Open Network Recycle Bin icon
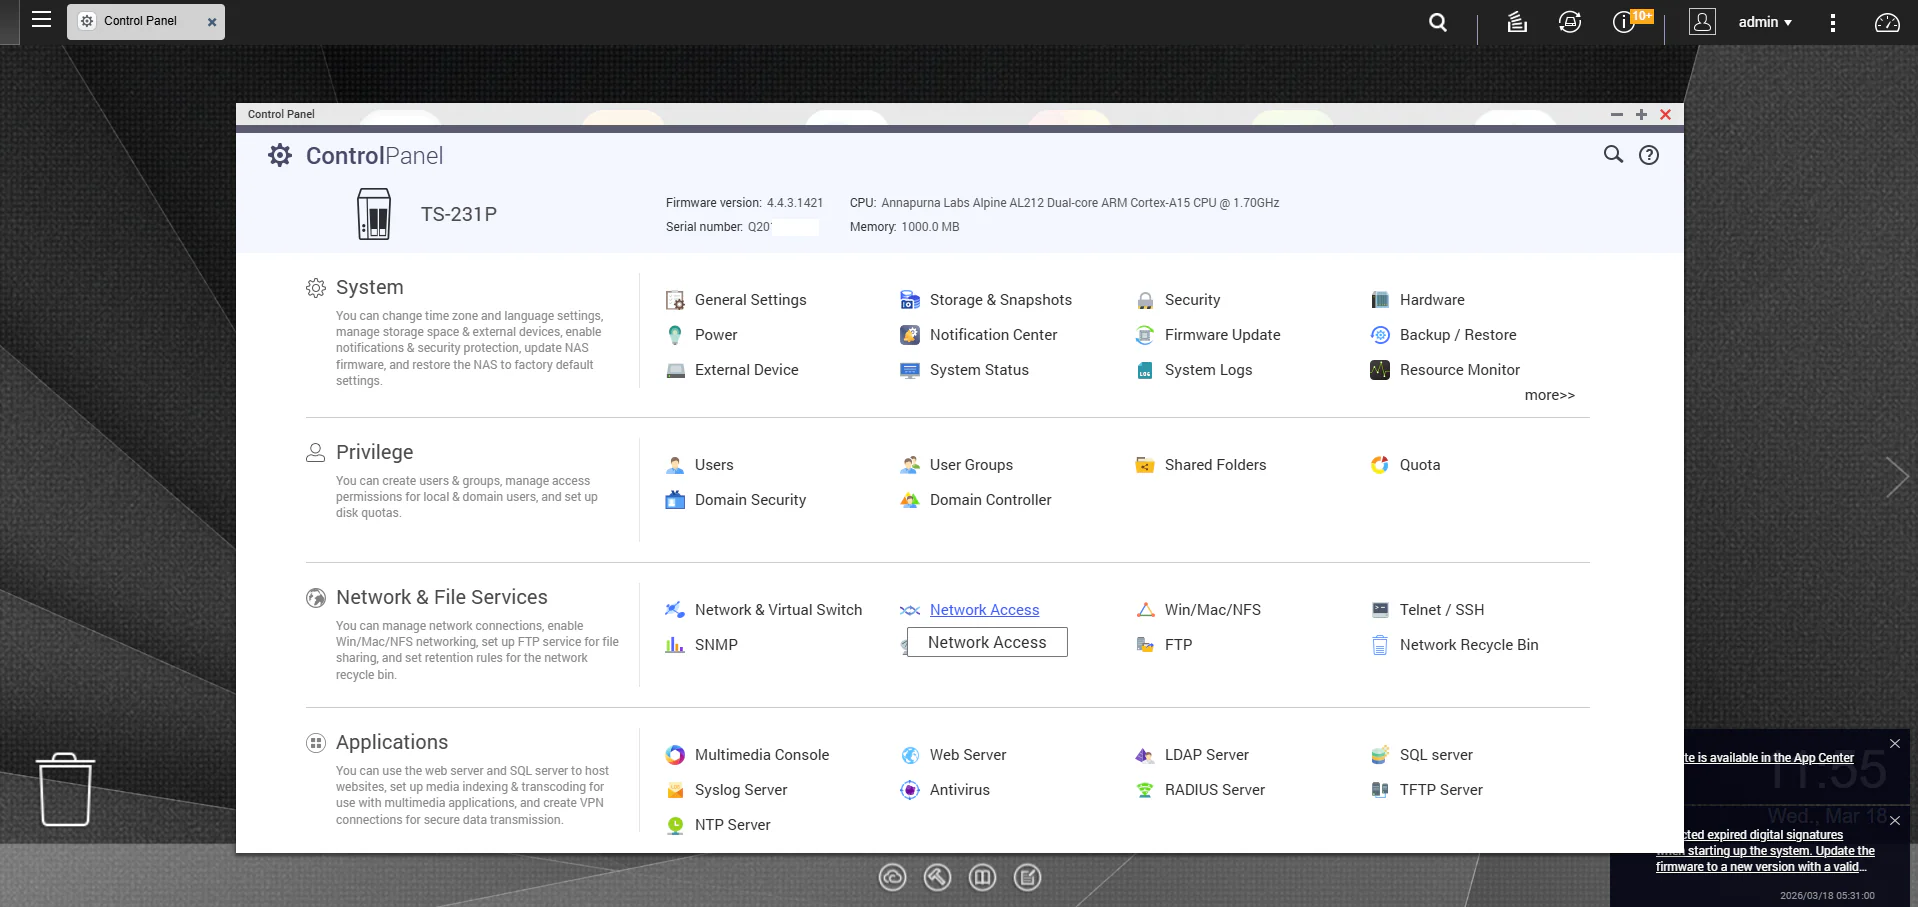 pyautogui.click(x=1380, y=645)
